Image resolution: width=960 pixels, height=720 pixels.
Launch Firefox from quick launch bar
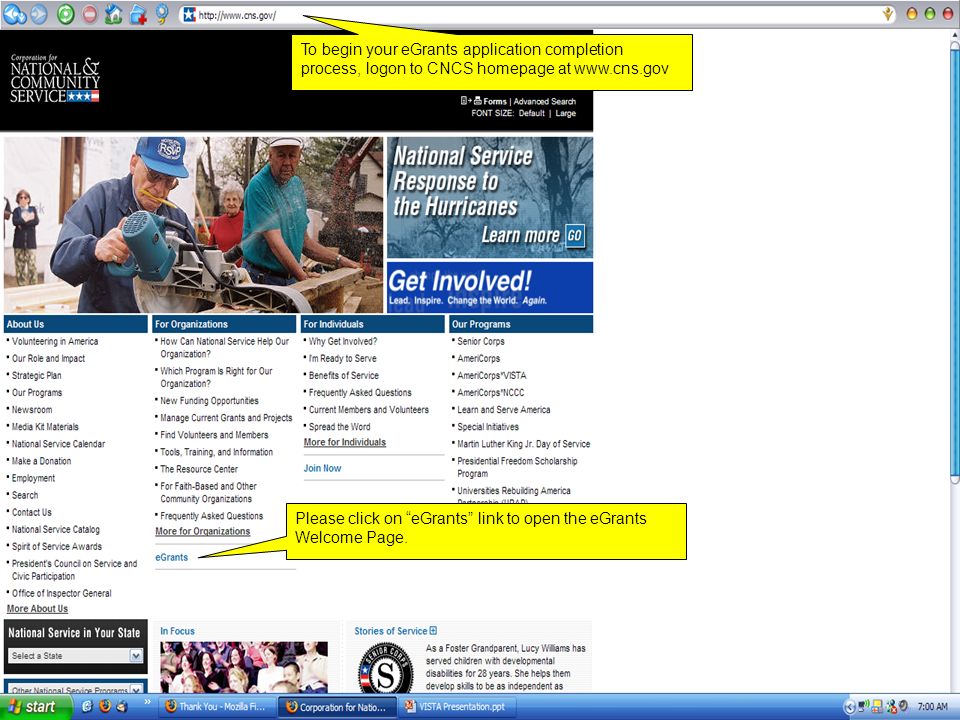(x=105, y=707)
